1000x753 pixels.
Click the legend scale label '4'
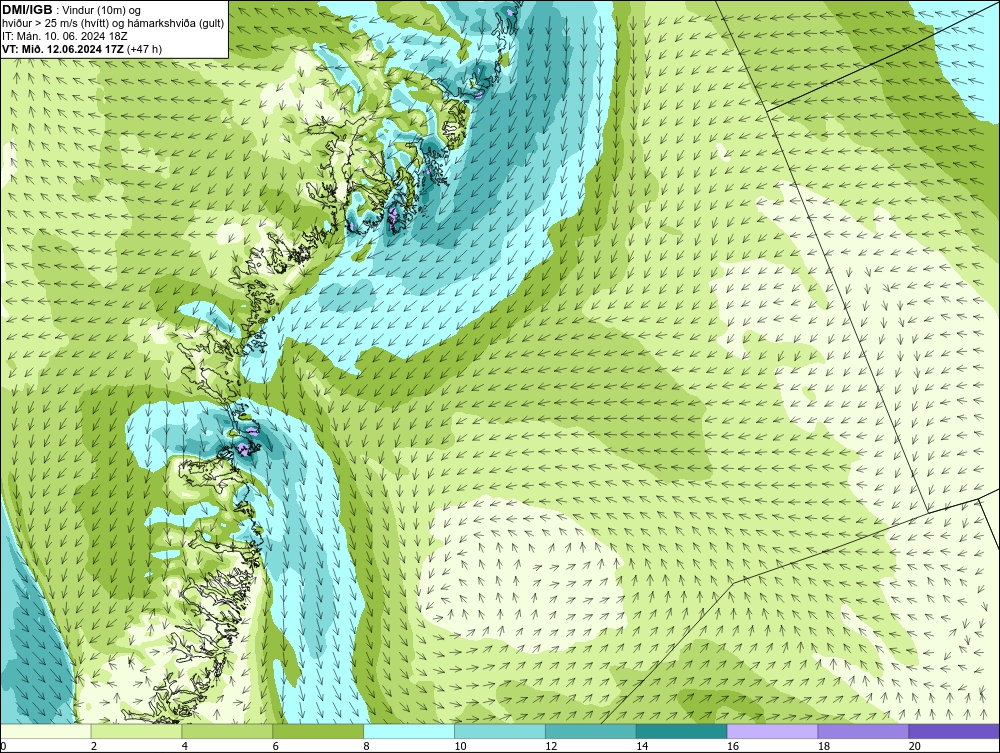[185, 746]
